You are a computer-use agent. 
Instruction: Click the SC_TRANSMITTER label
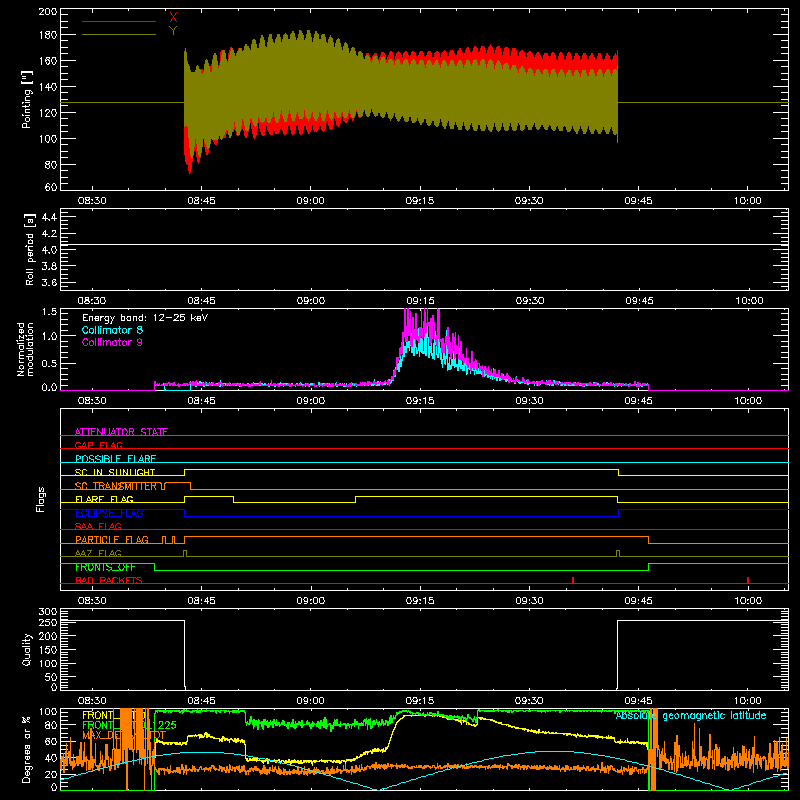(x=116, y=486)
